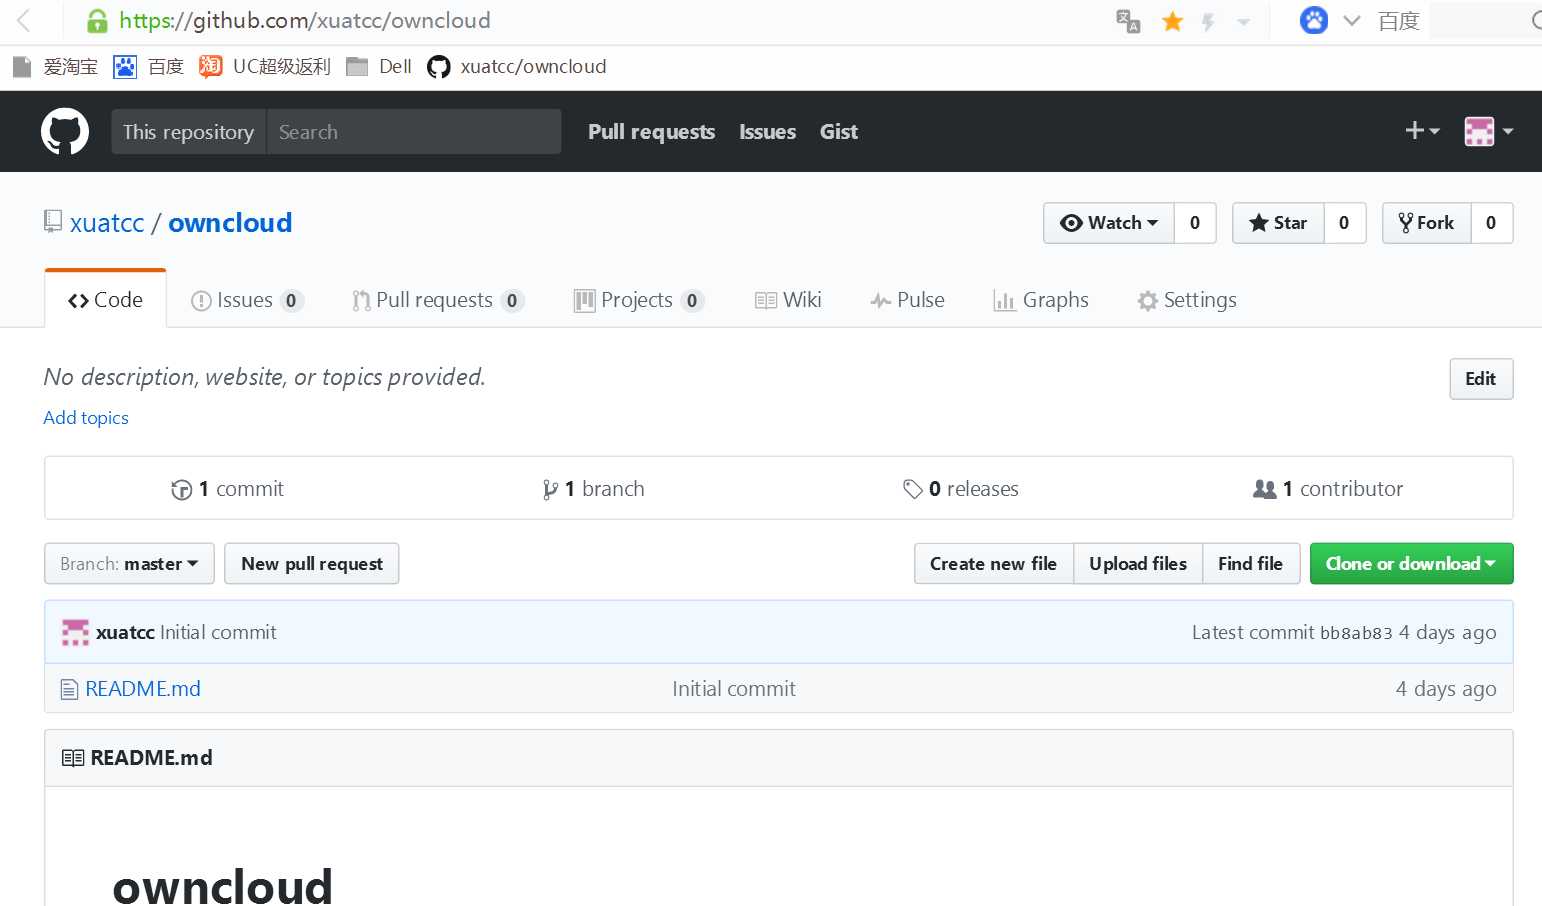Click the This repository search scope label
Image resolution: width=1542 pixels, height=906 pixels.
pos(188,132)
